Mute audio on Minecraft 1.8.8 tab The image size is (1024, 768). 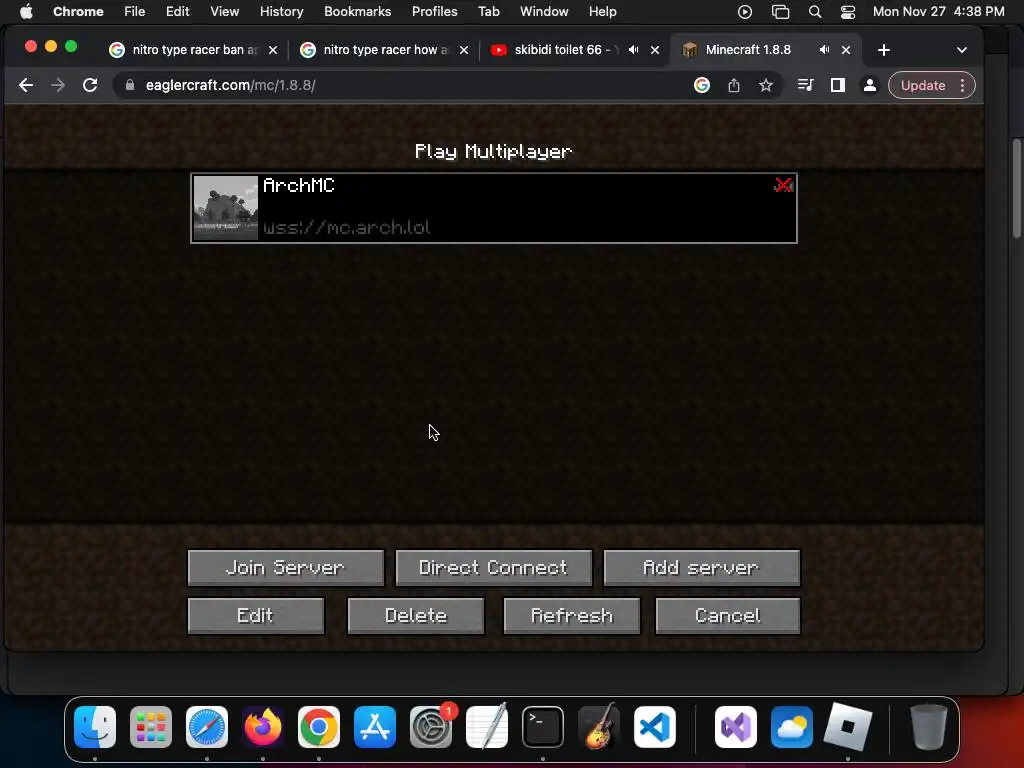click(x=824, y=50)
